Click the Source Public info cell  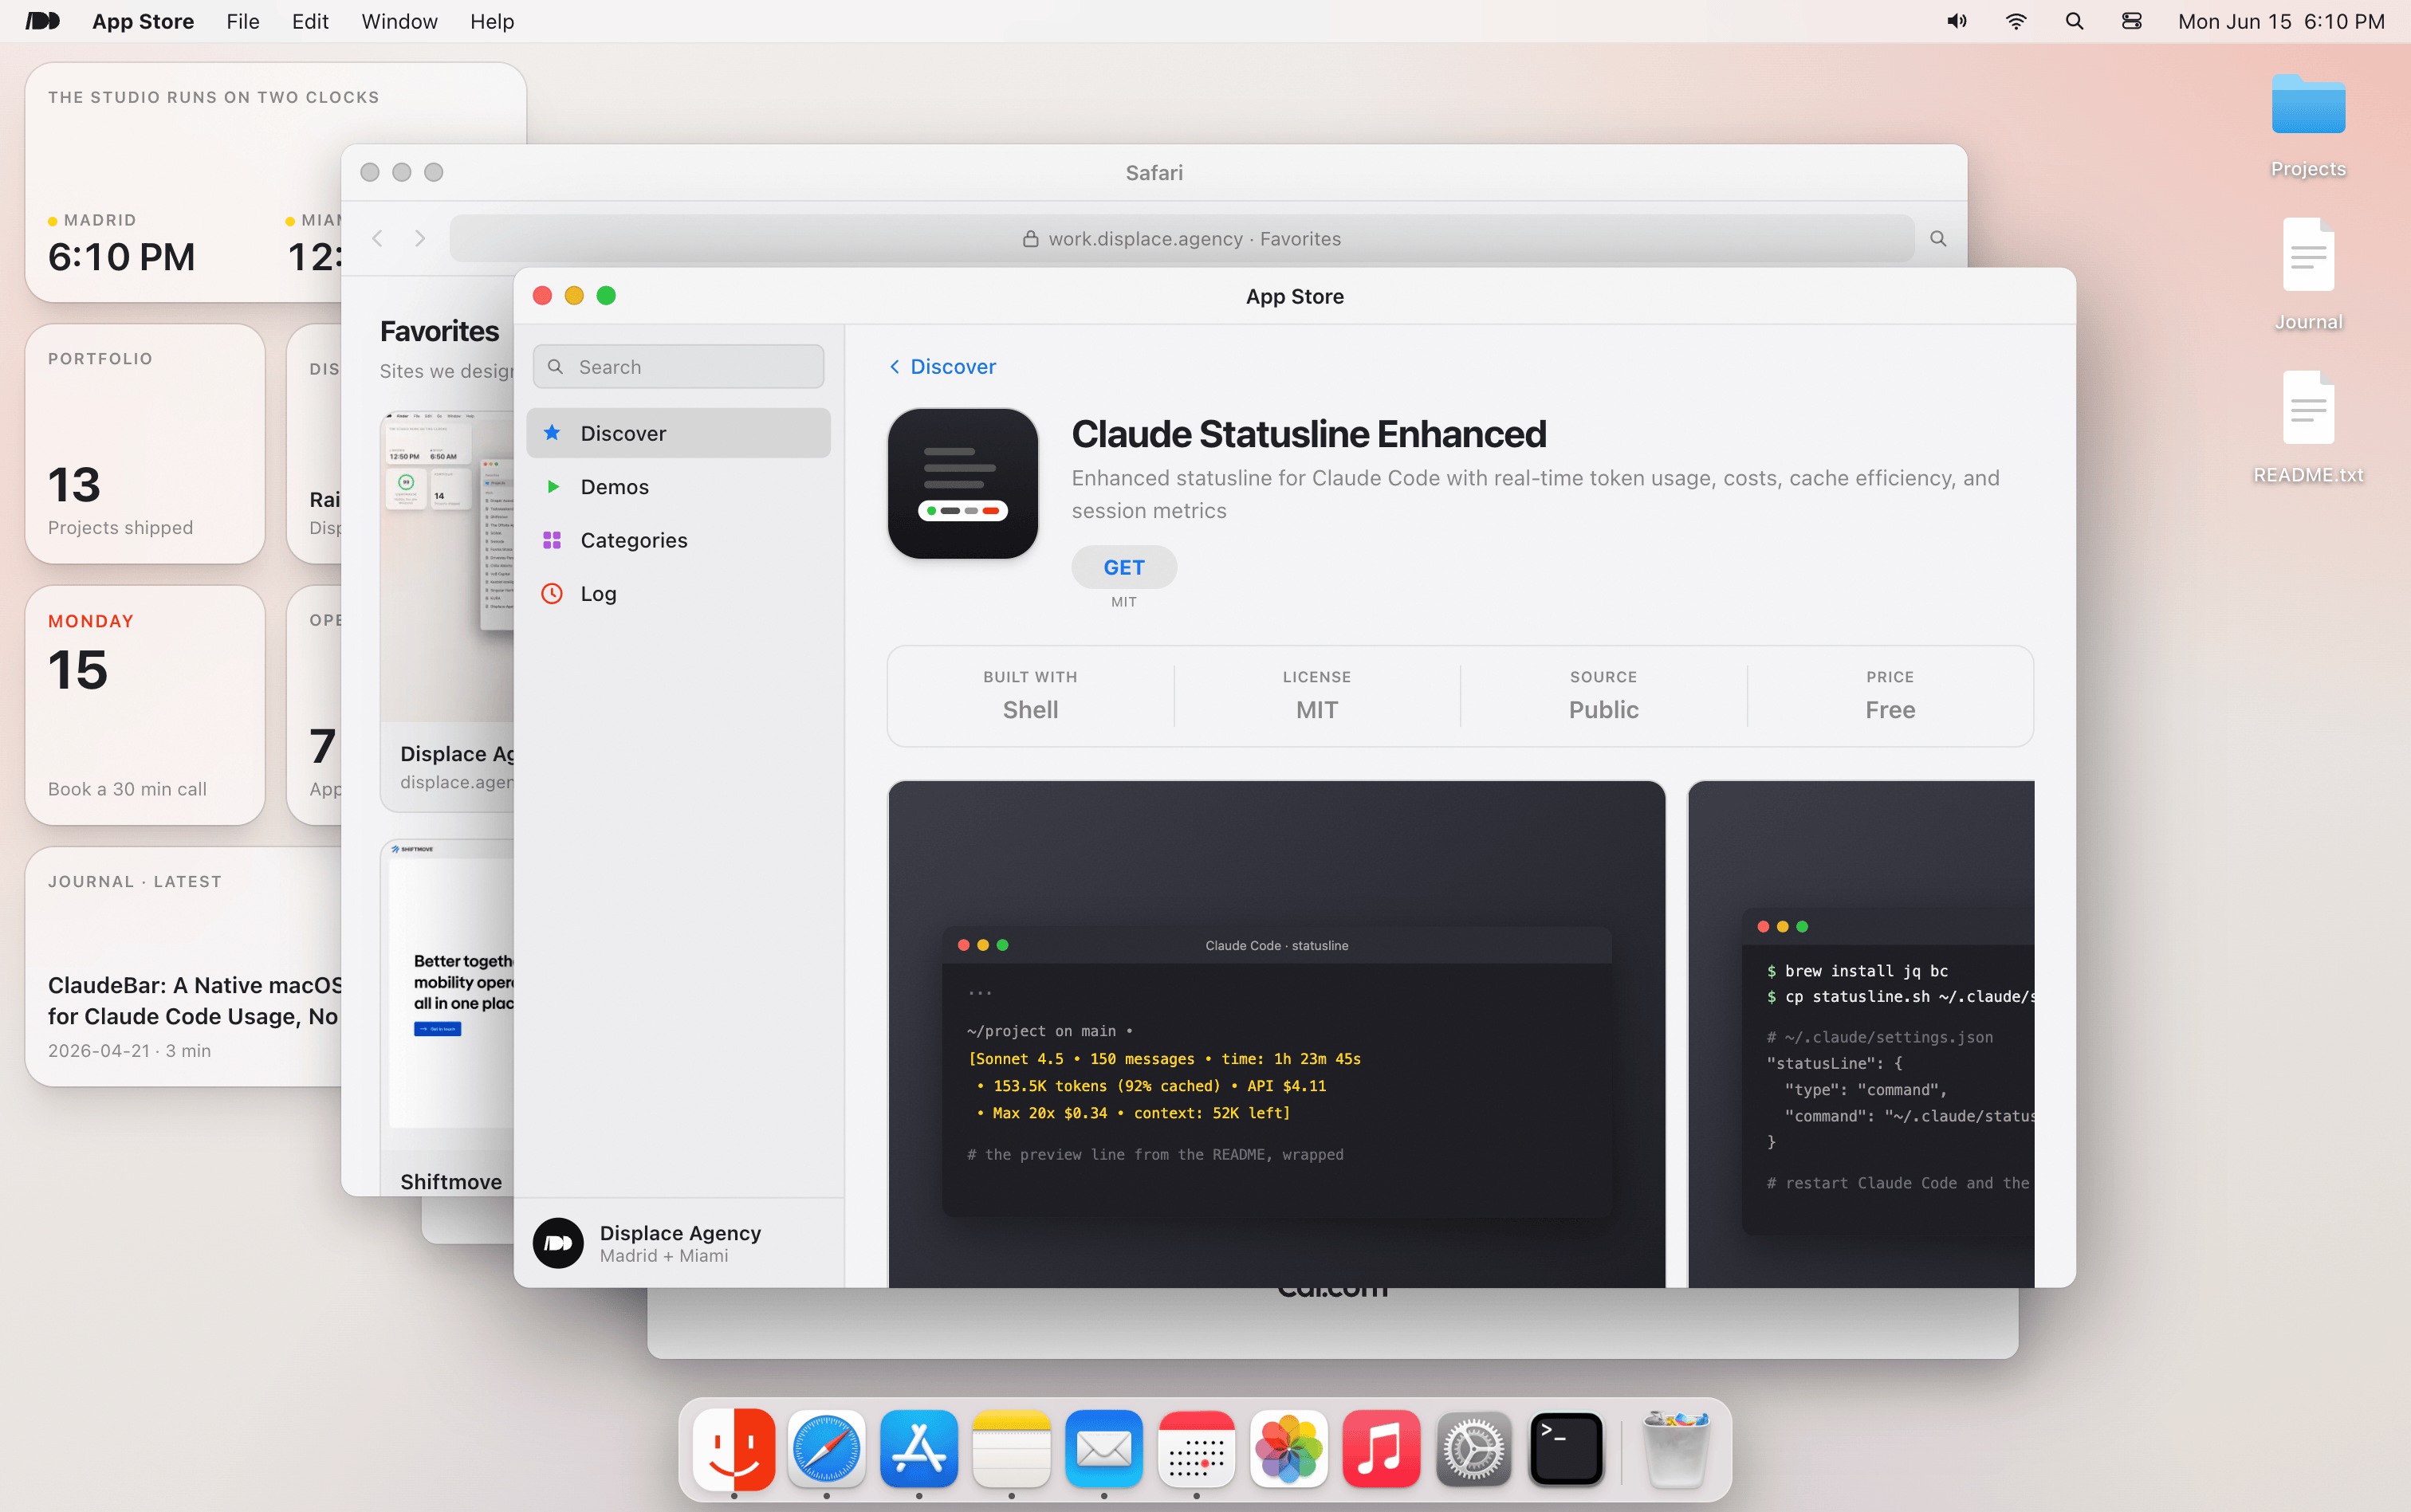point(1603,696)
